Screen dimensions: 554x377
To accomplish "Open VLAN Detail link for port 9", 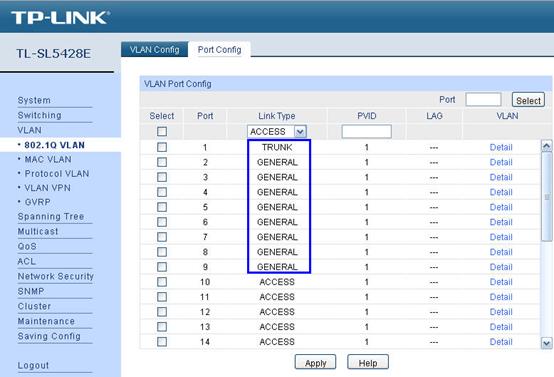I will pyautogui.click(x=501, y=267).
